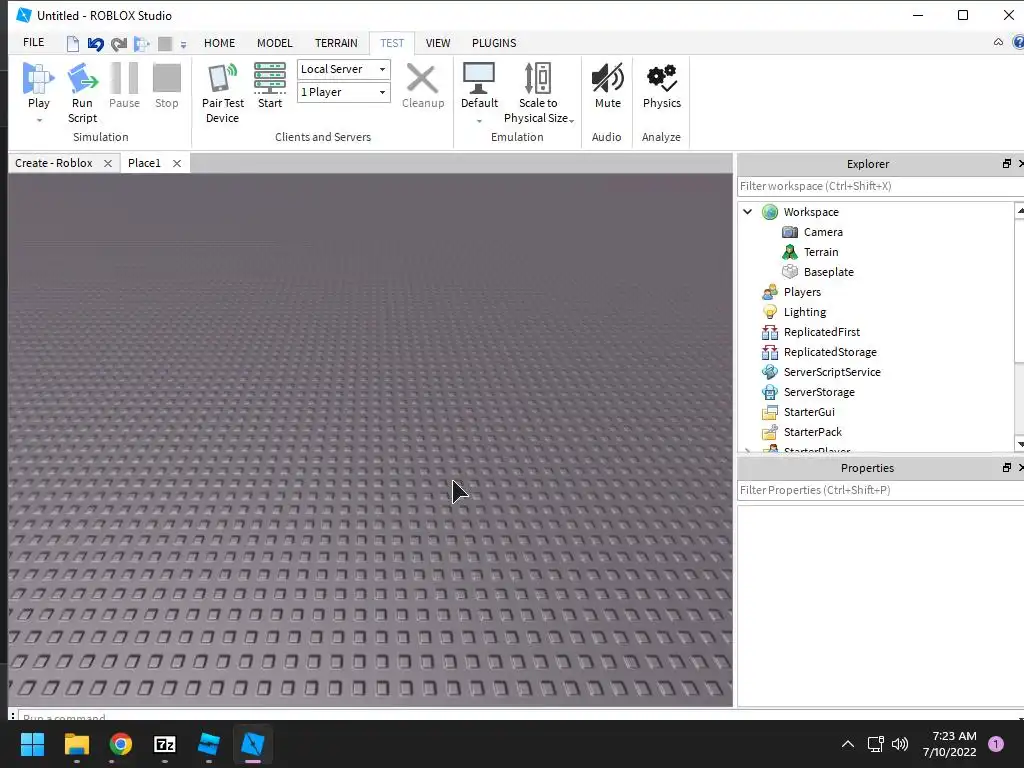1024x768 pixels.
Task: Click the Filter workspace search field
Action: 880,186
